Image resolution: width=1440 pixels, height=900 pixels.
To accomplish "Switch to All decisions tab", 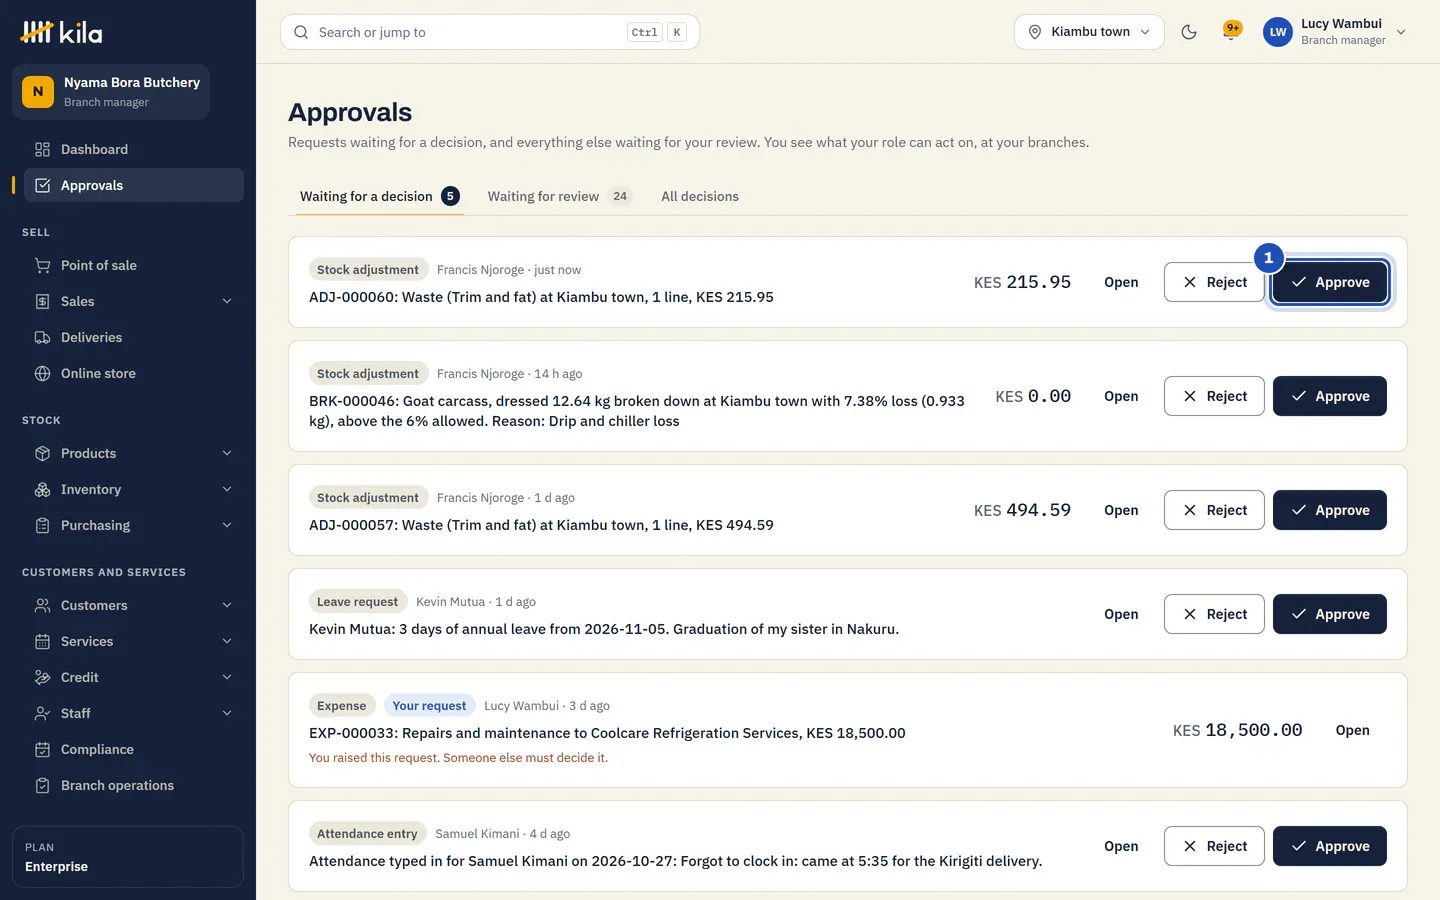I will click(x=700, y=196).
